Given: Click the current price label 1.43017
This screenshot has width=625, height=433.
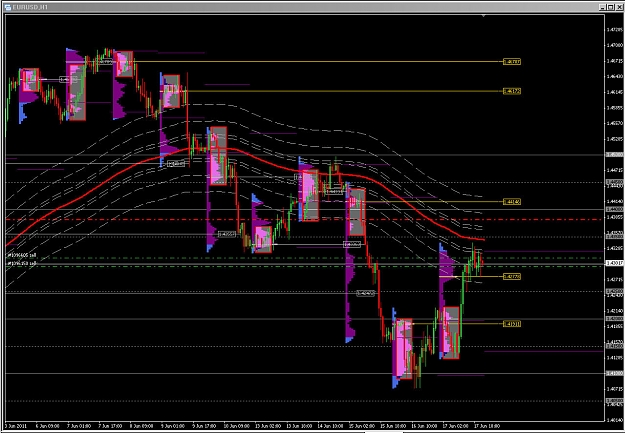Looking at the screenshot, I should pos(614,263).
